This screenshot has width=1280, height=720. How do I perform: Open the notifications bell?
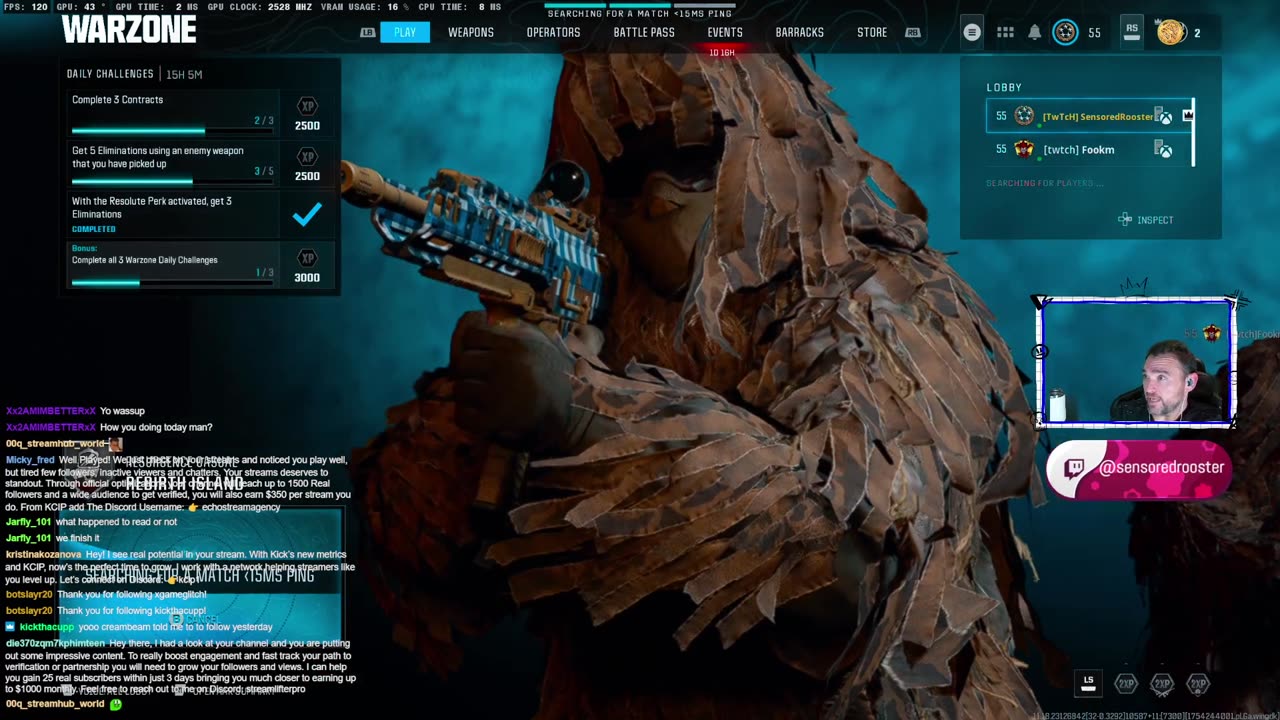coord(1035,32)
